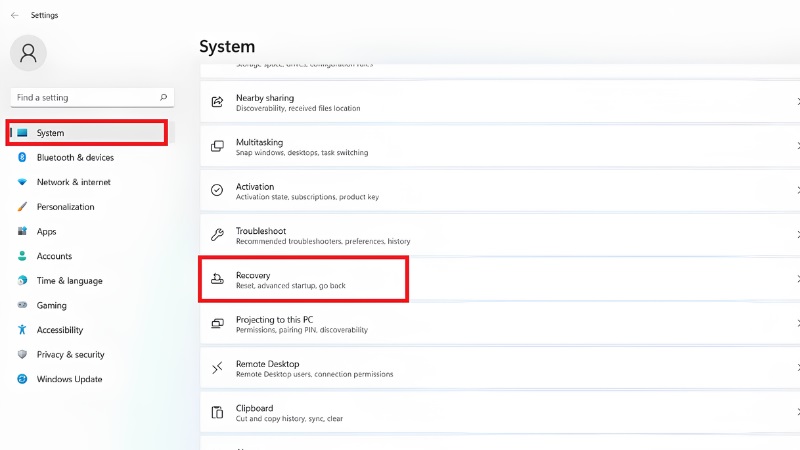Click the System monitor icon

[22, 133]
